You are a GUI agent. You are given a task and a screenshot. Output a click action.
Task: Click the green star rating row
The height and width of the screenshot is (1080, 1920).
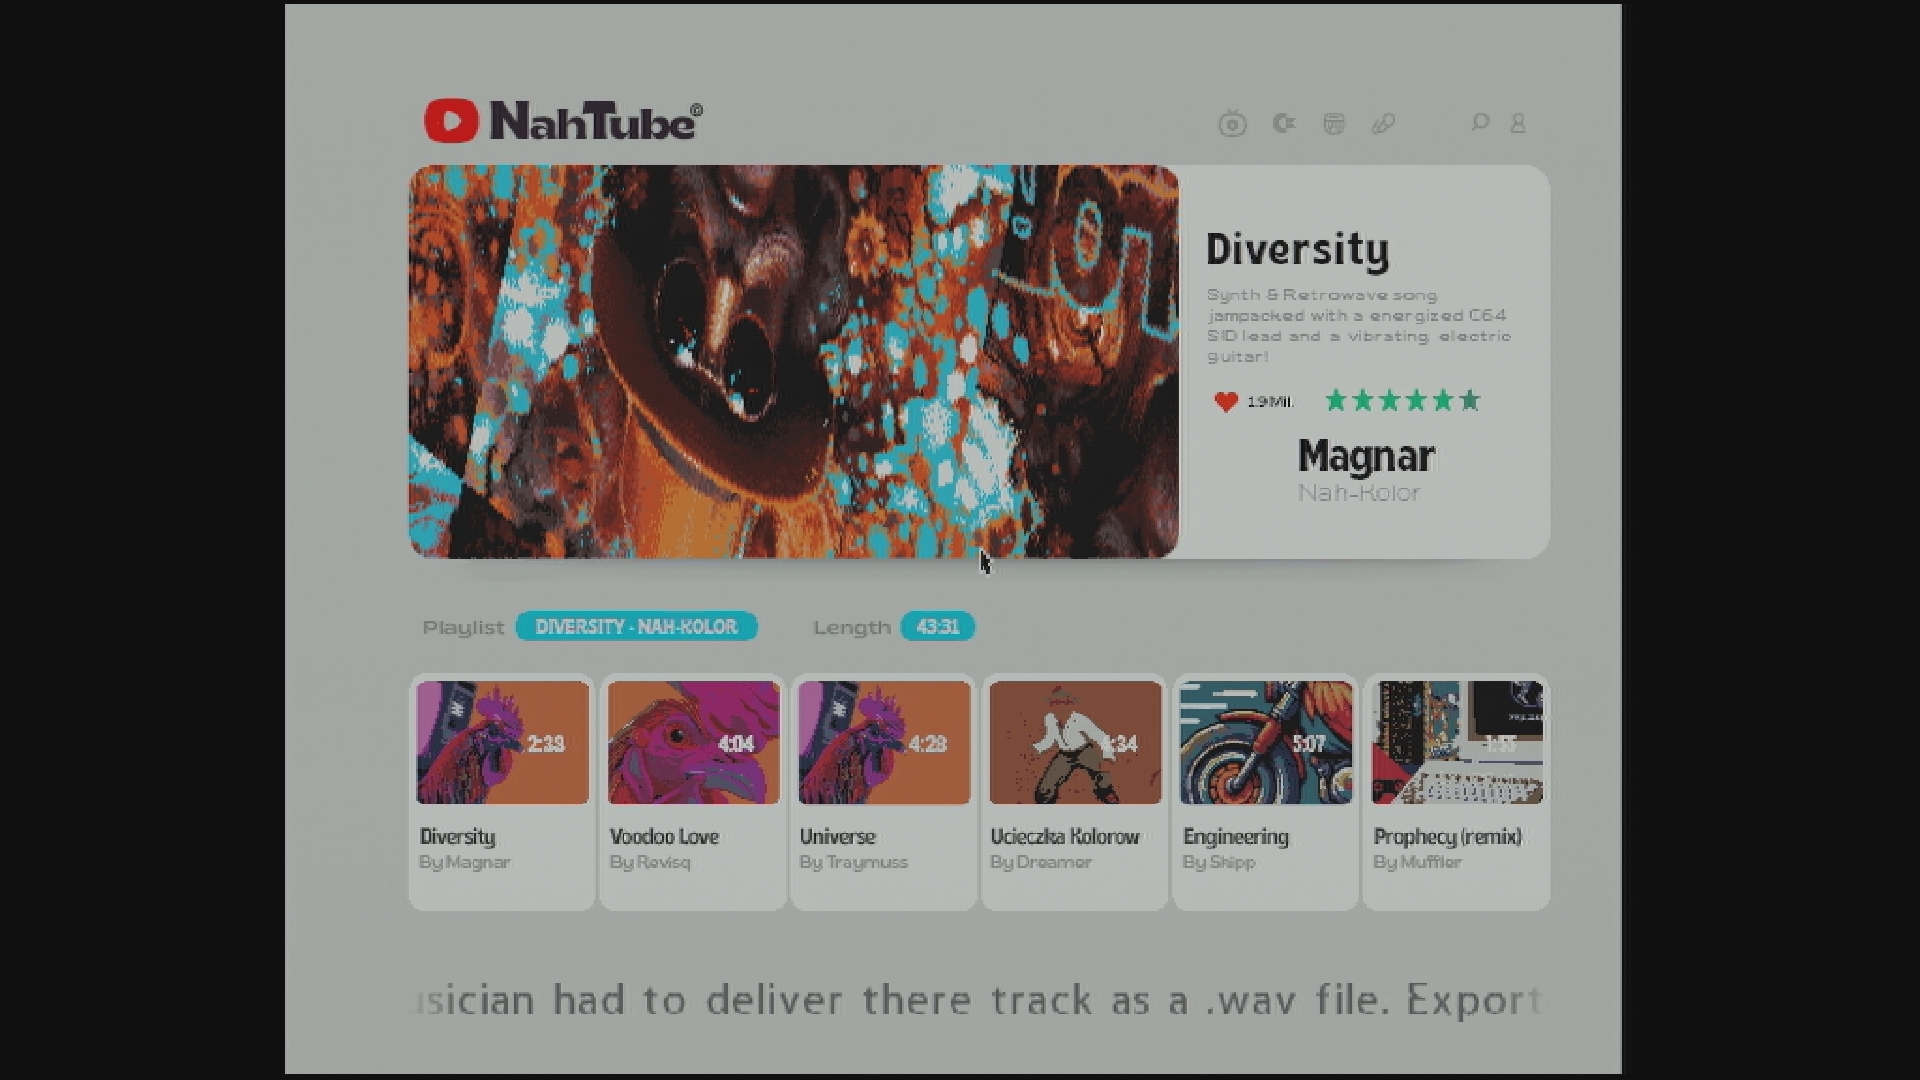click(x=1403, y=401)
